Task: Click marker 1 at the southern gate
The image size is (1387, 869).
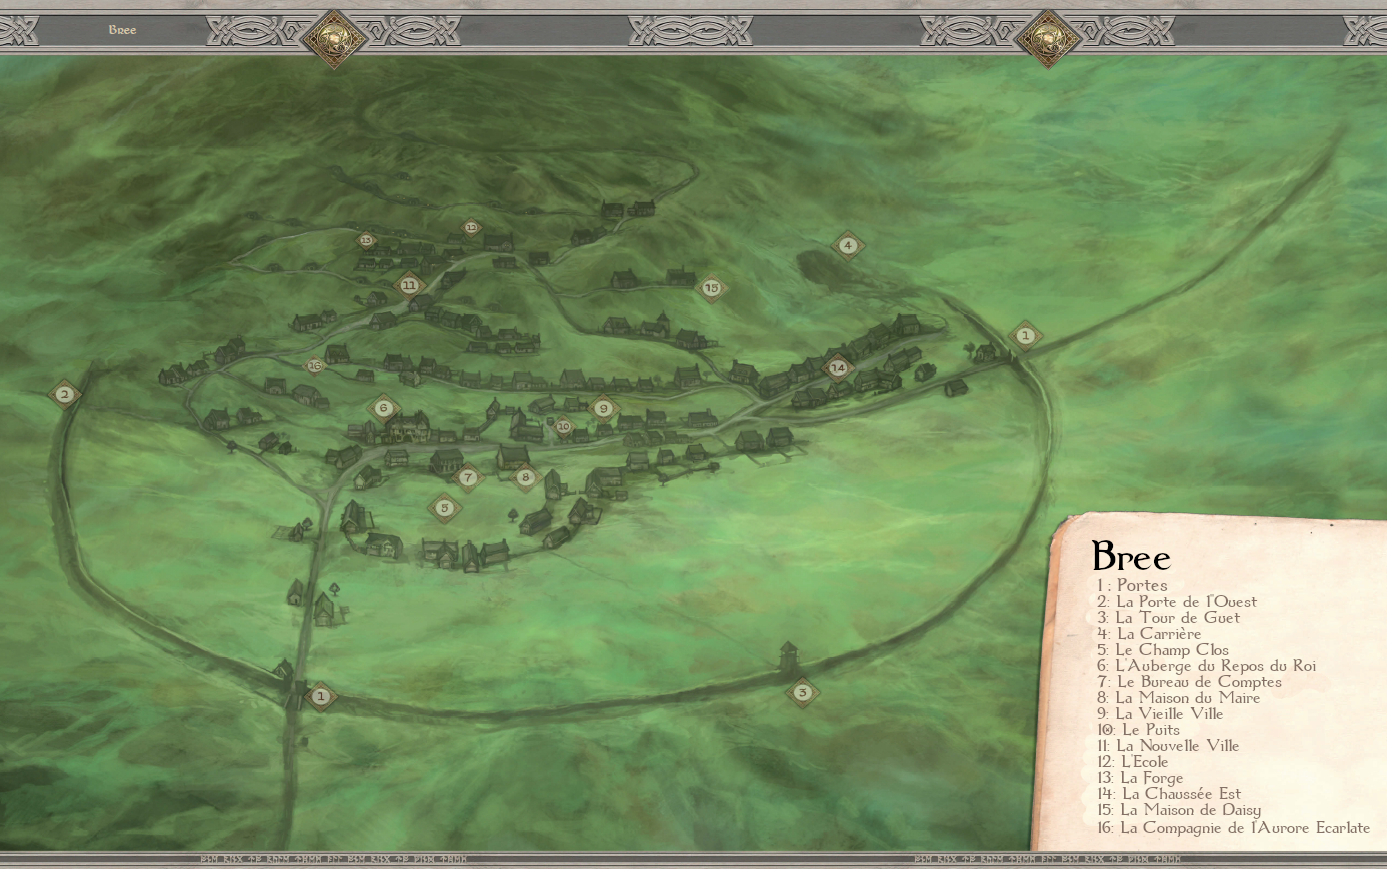Action: tap(320, 695)
